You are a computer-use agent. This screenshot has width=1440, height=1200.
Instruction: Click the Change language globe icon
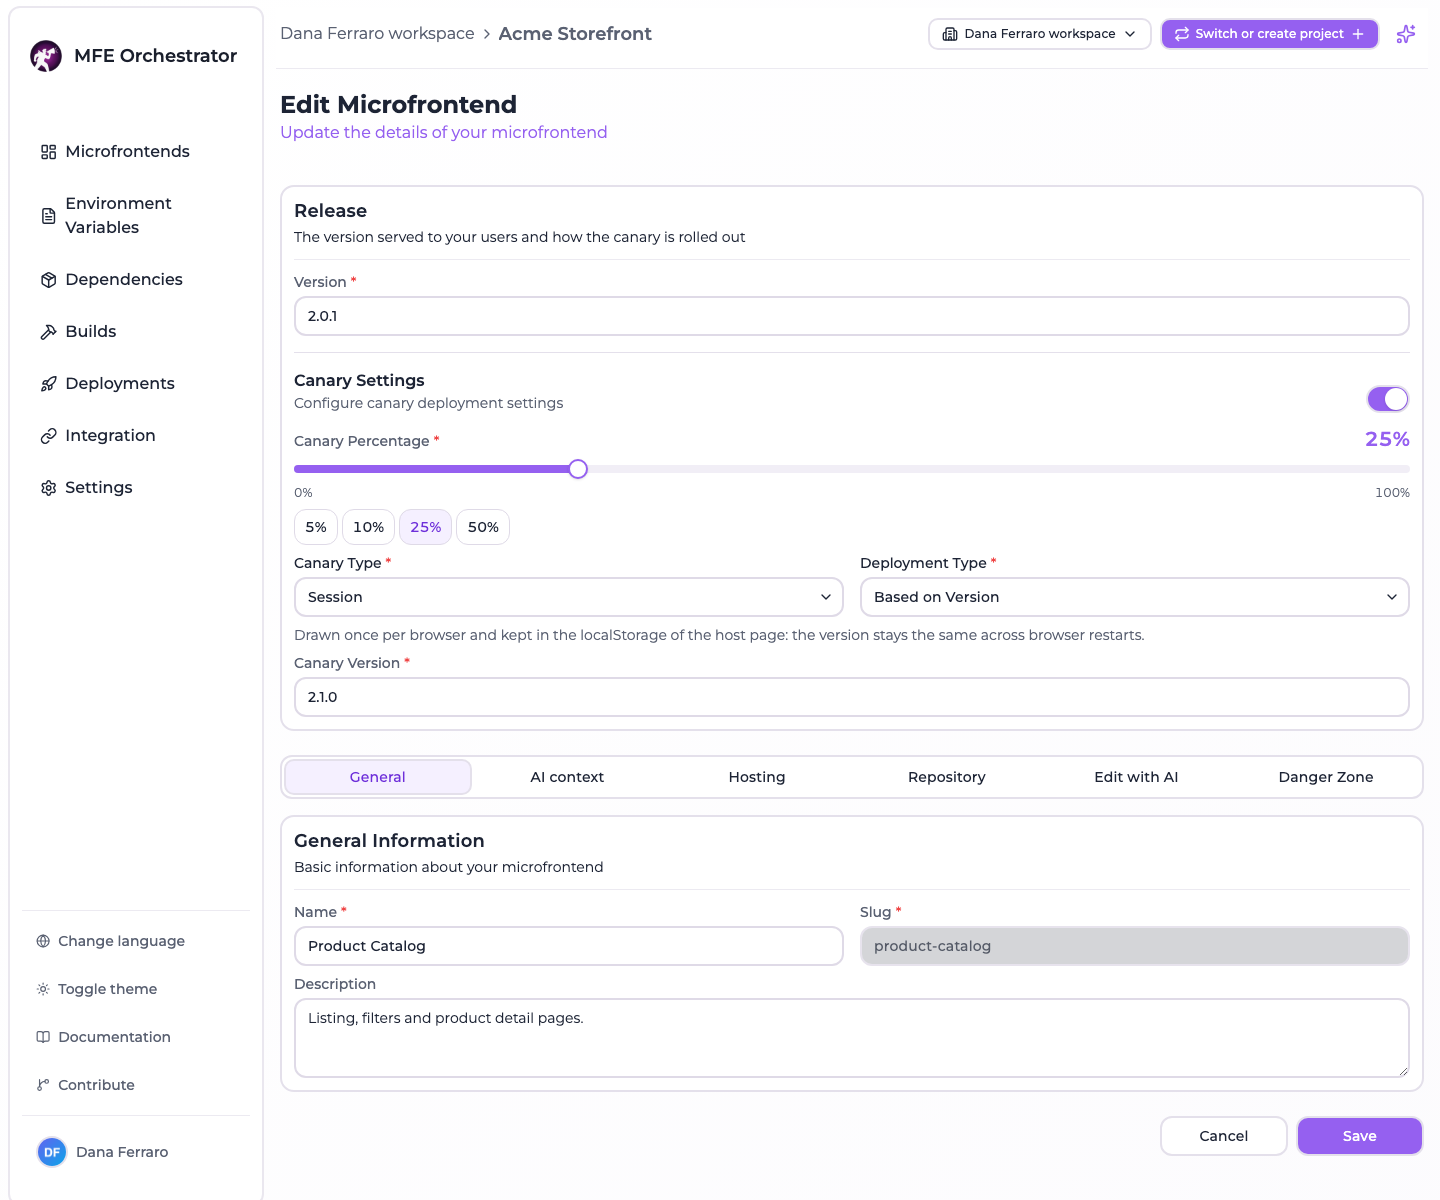pyautogui.click(x=43, y=941)
